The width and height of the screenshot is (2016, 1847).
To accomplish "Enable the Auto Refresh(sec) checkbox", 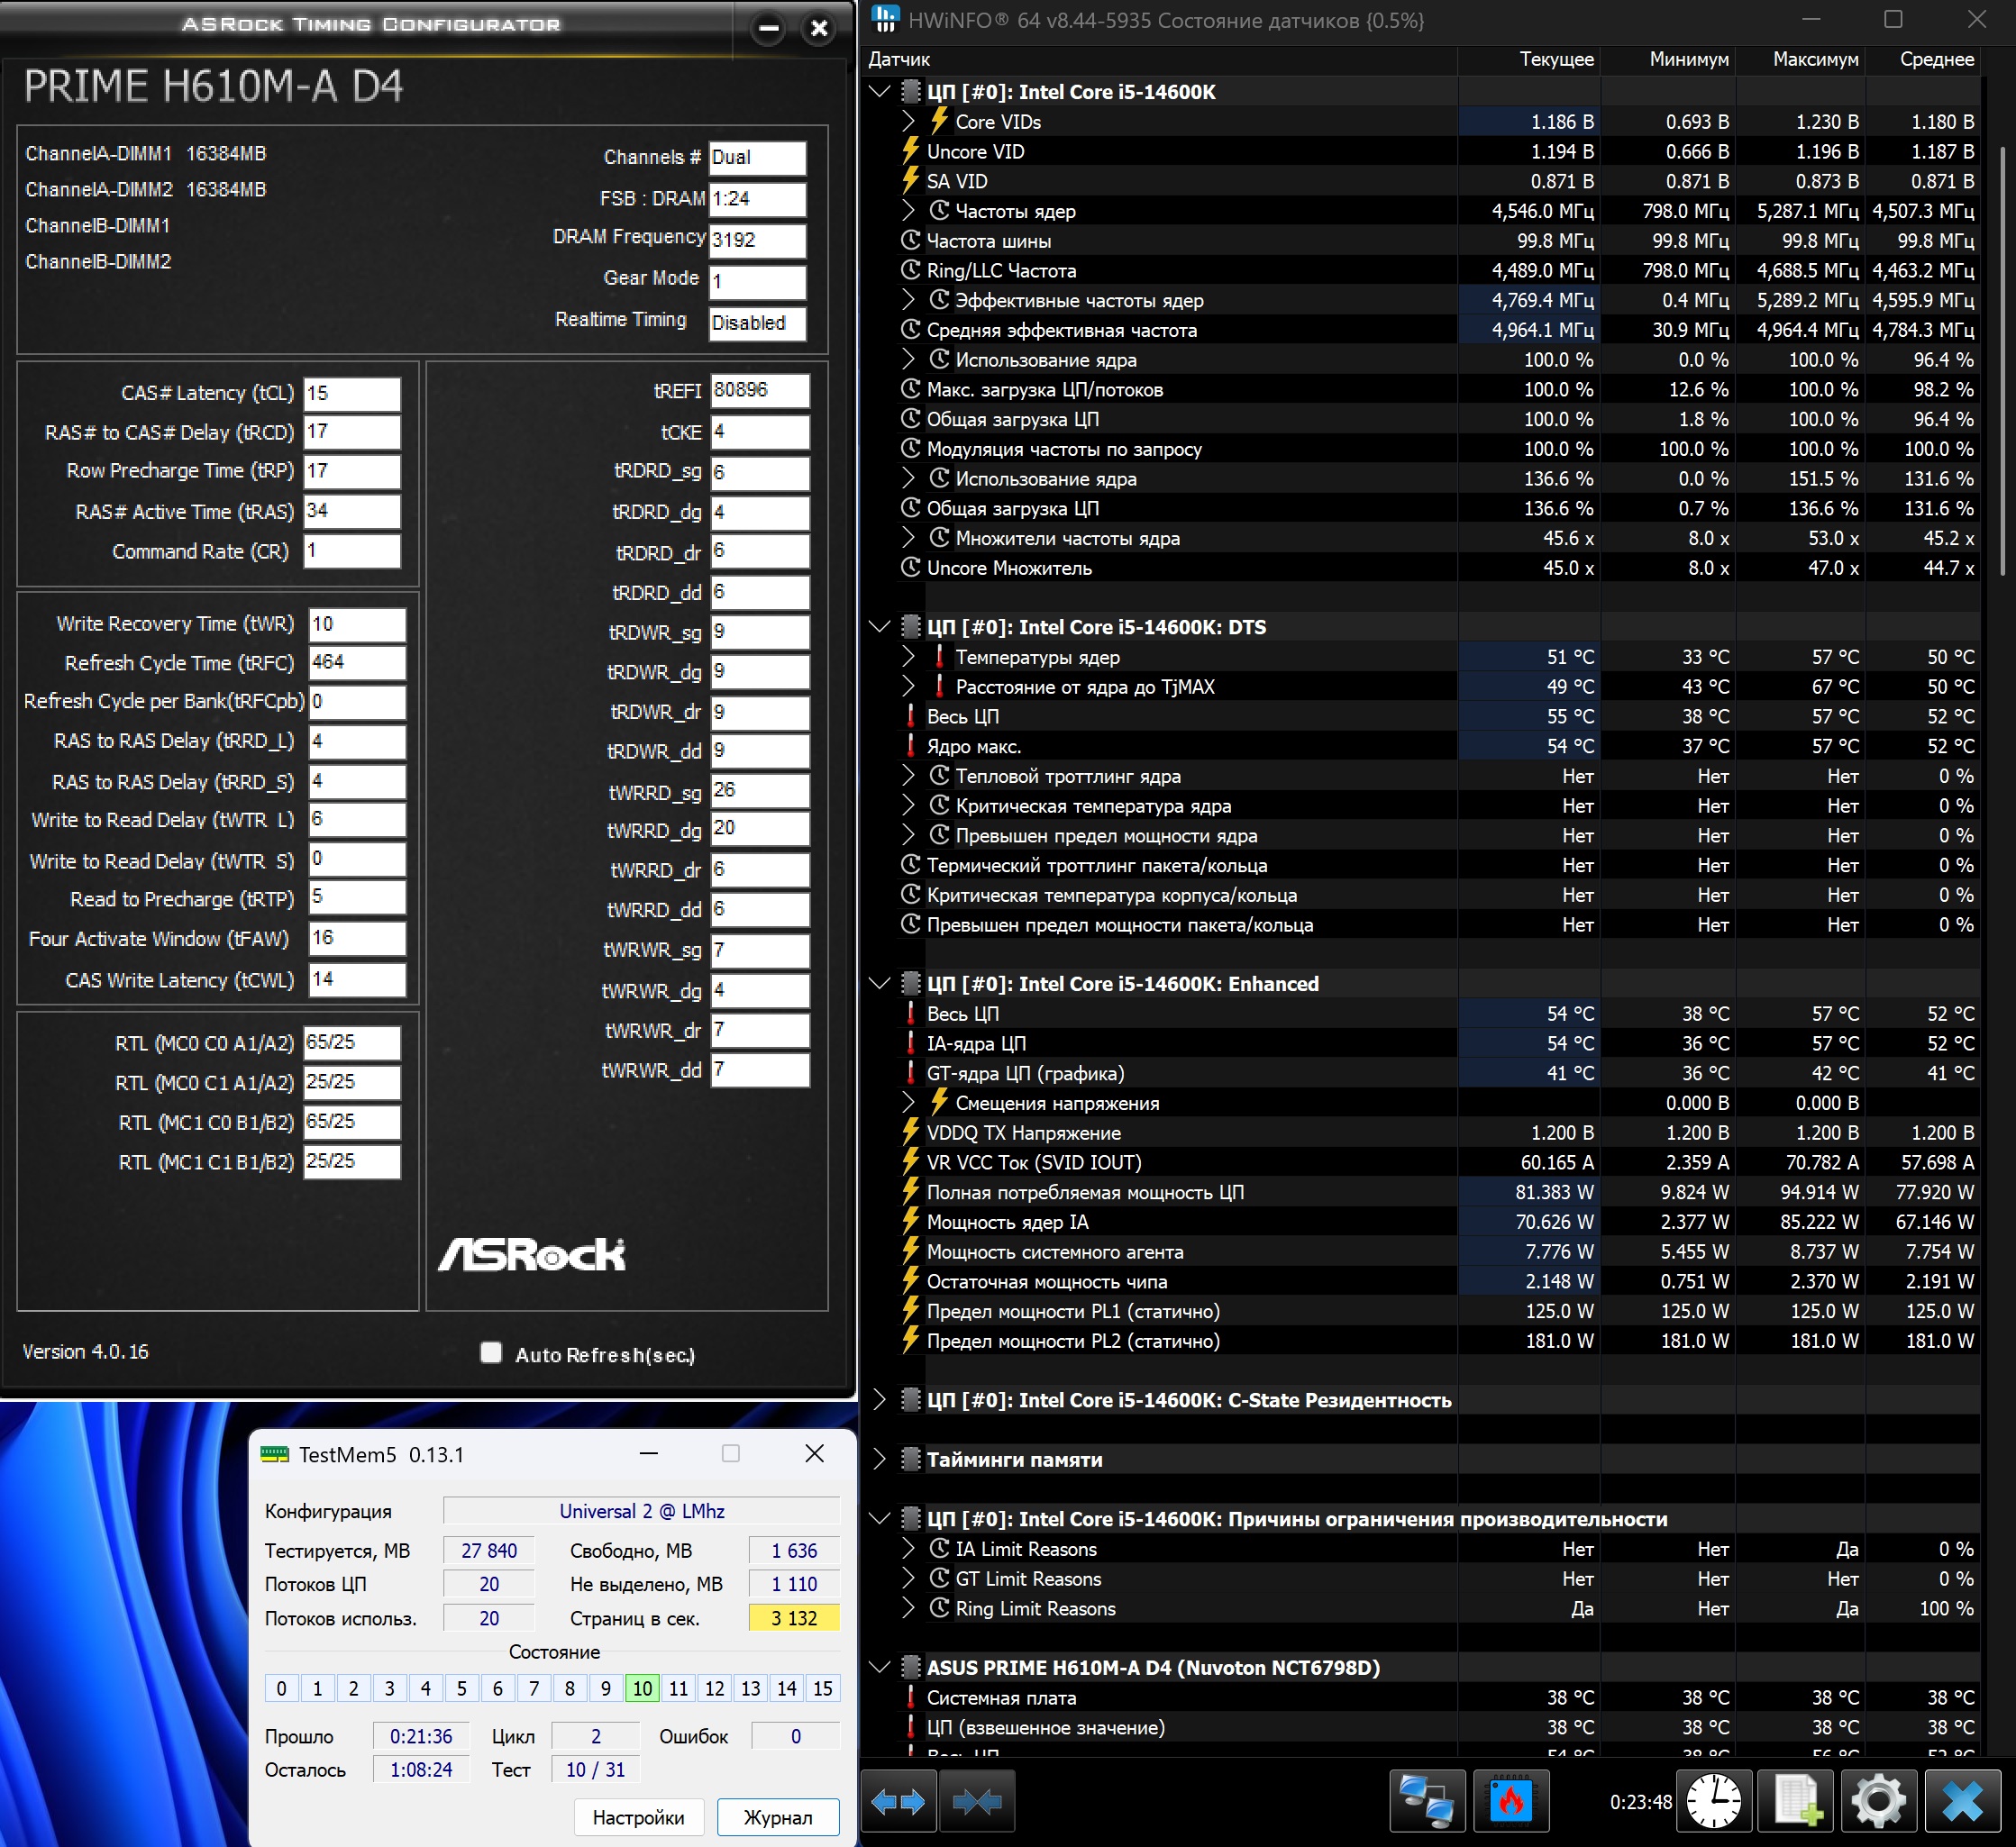I will point(491,1353).
